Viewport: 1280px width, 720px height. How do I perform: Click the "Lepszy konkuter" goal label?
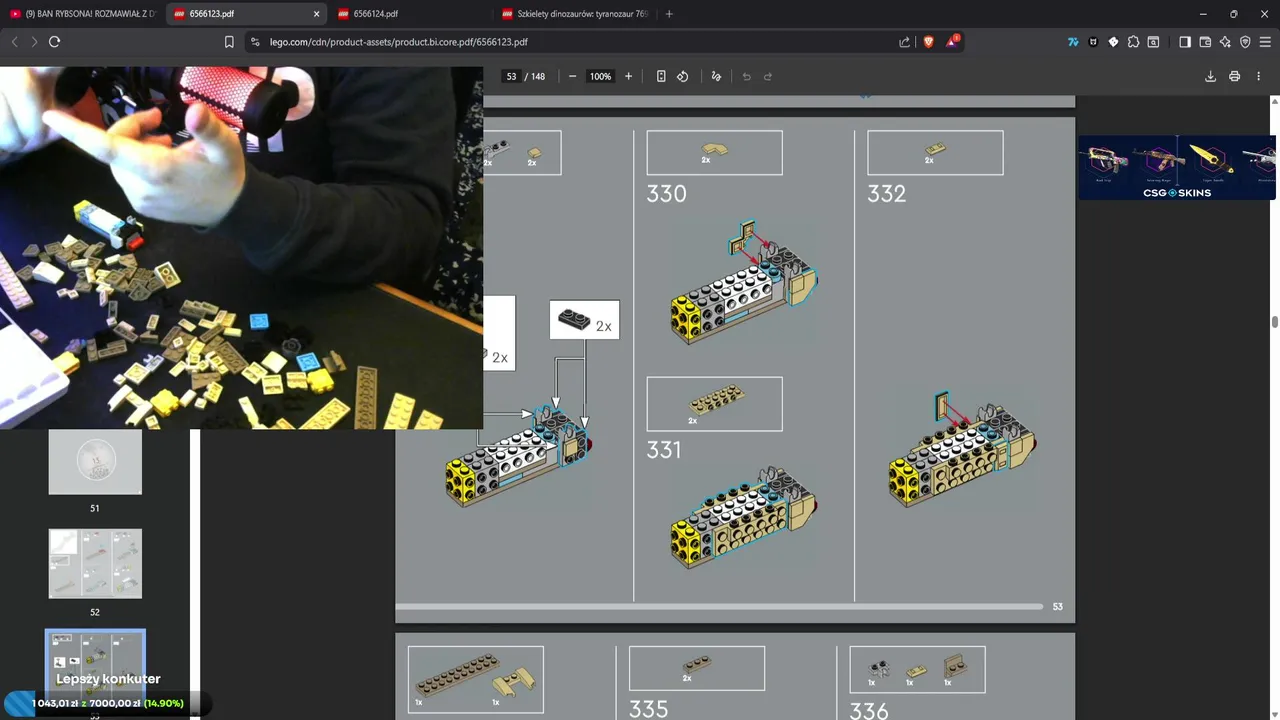pos(108,679)
